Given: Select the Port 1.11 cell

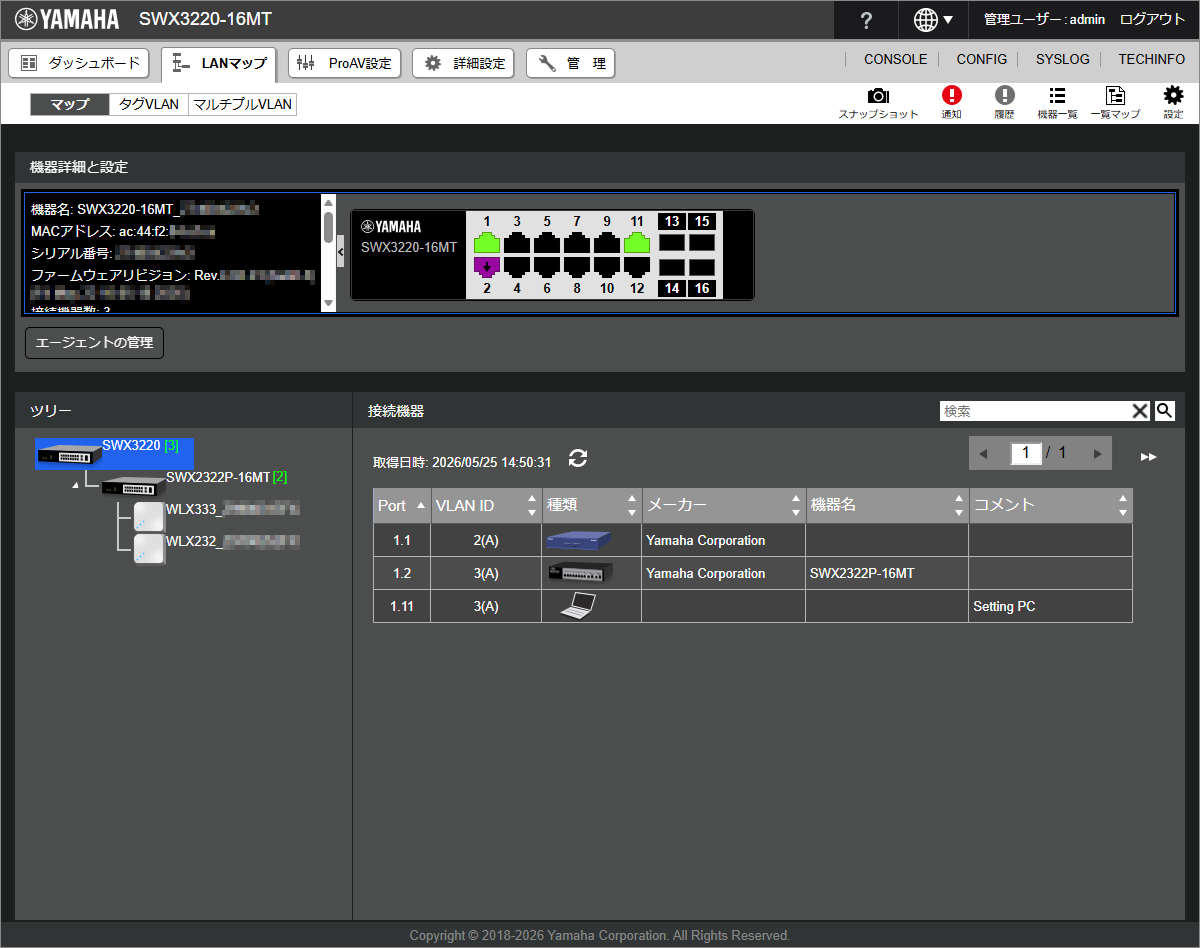Looking at the screenshot, I should (x=402, y=606).
